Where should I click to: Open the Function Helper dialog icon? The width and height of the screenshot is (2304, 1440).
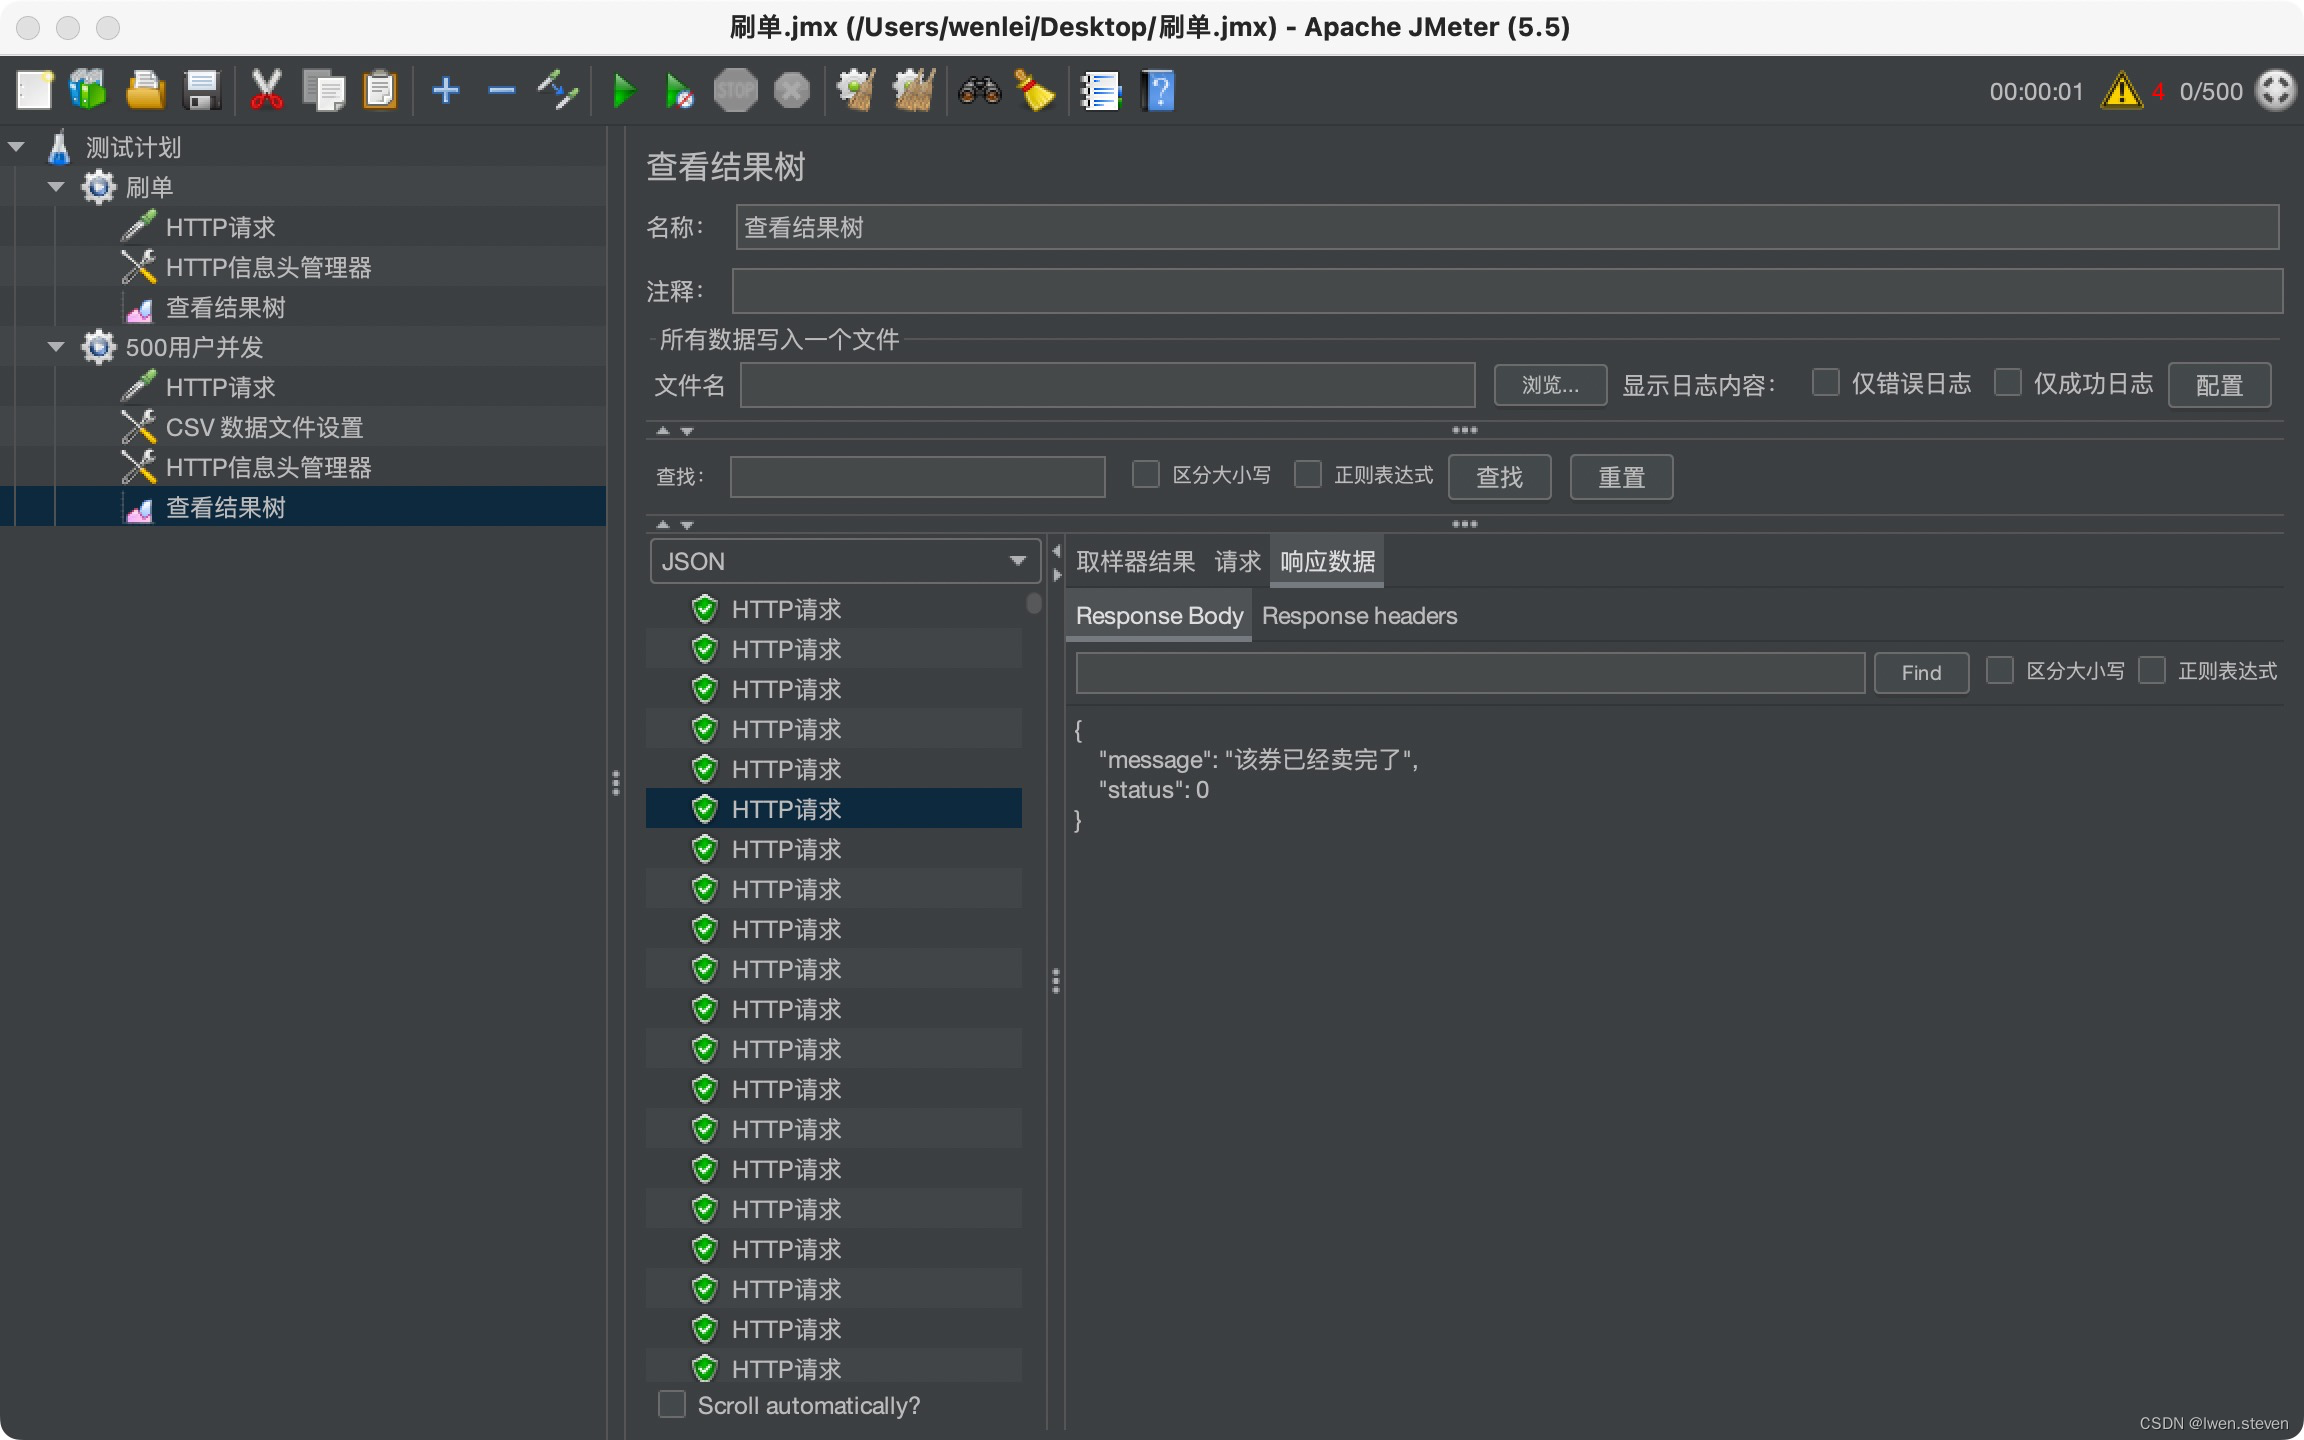click(1101, 91)
